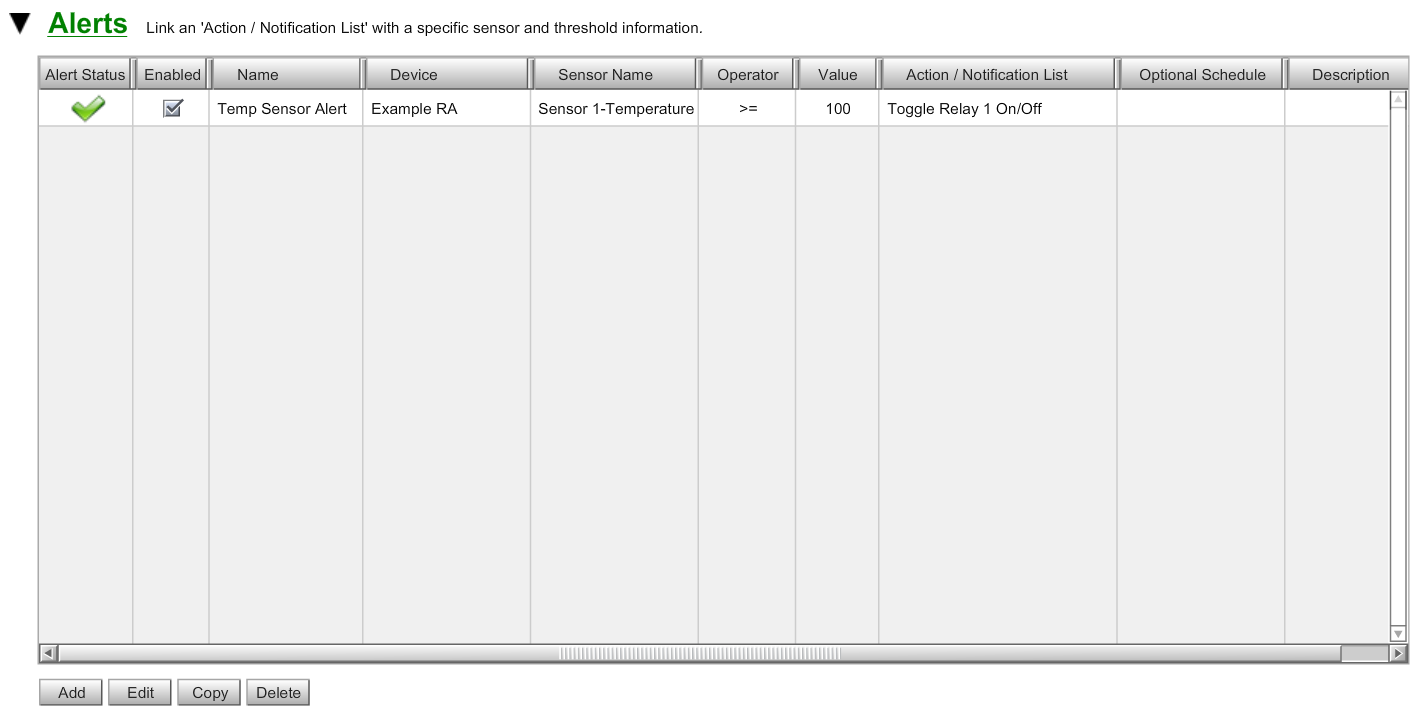
Task: Open the Alerts link
Action: 86,23
